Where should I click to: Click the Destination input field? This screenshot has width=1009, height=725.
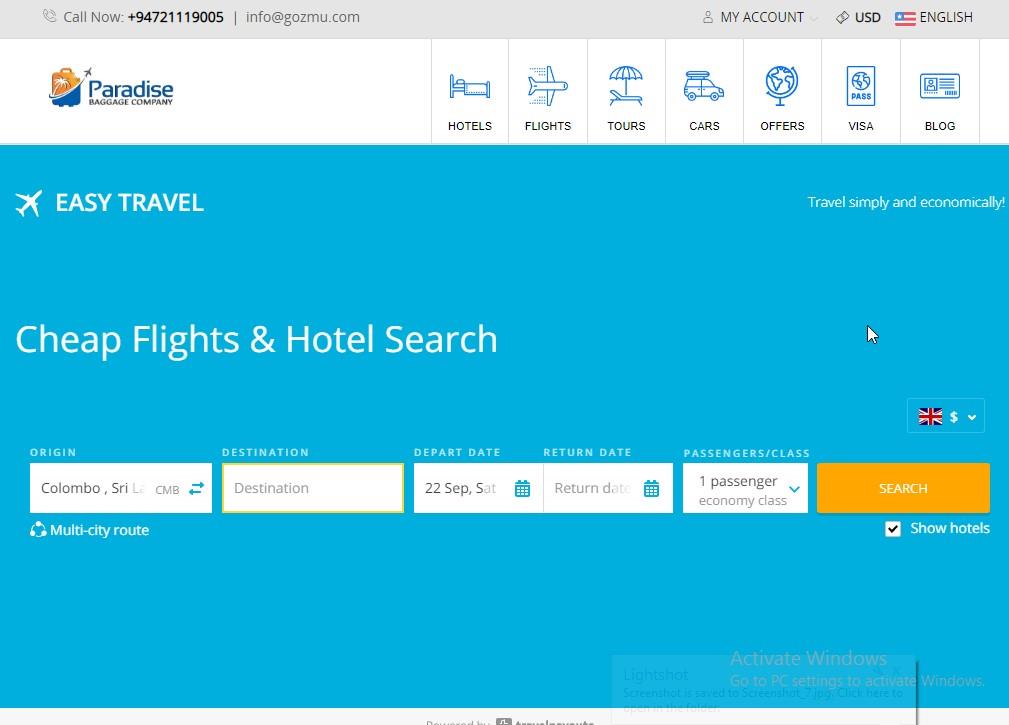(313, 488)
